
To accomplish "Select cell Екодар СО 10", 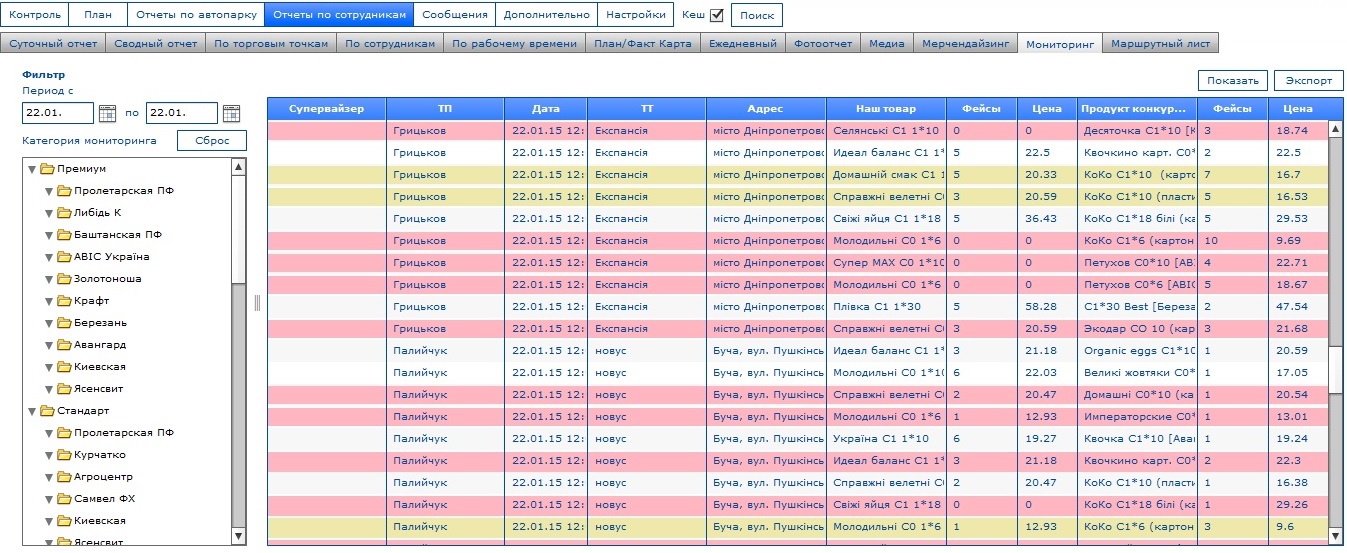I will point(1138,328).
